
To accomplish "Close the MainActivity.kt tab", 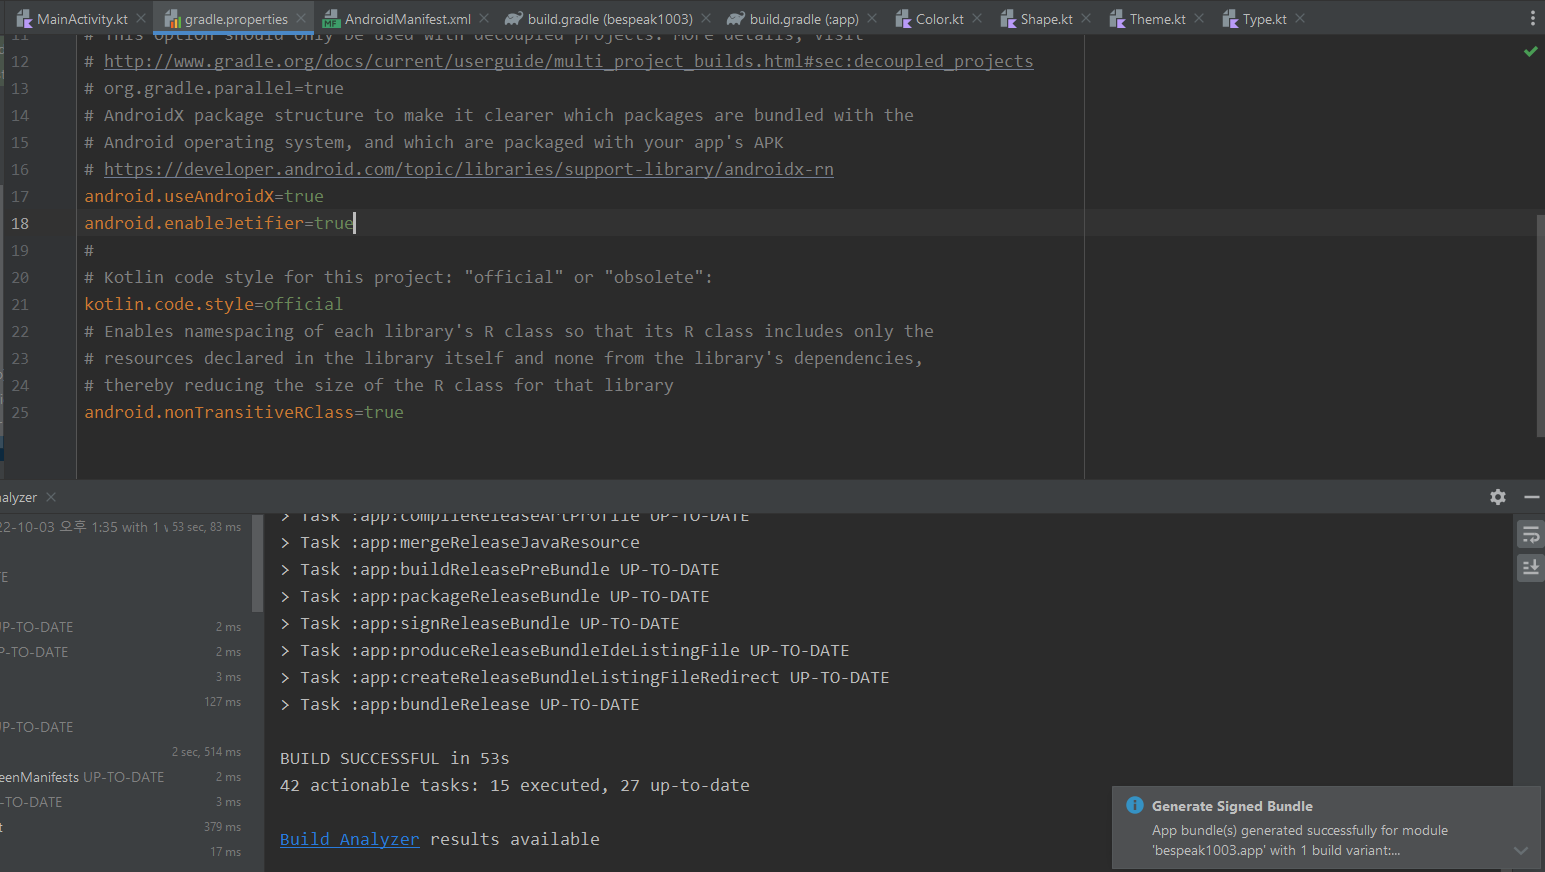I will pyautogui.click(x=142, y=18).
